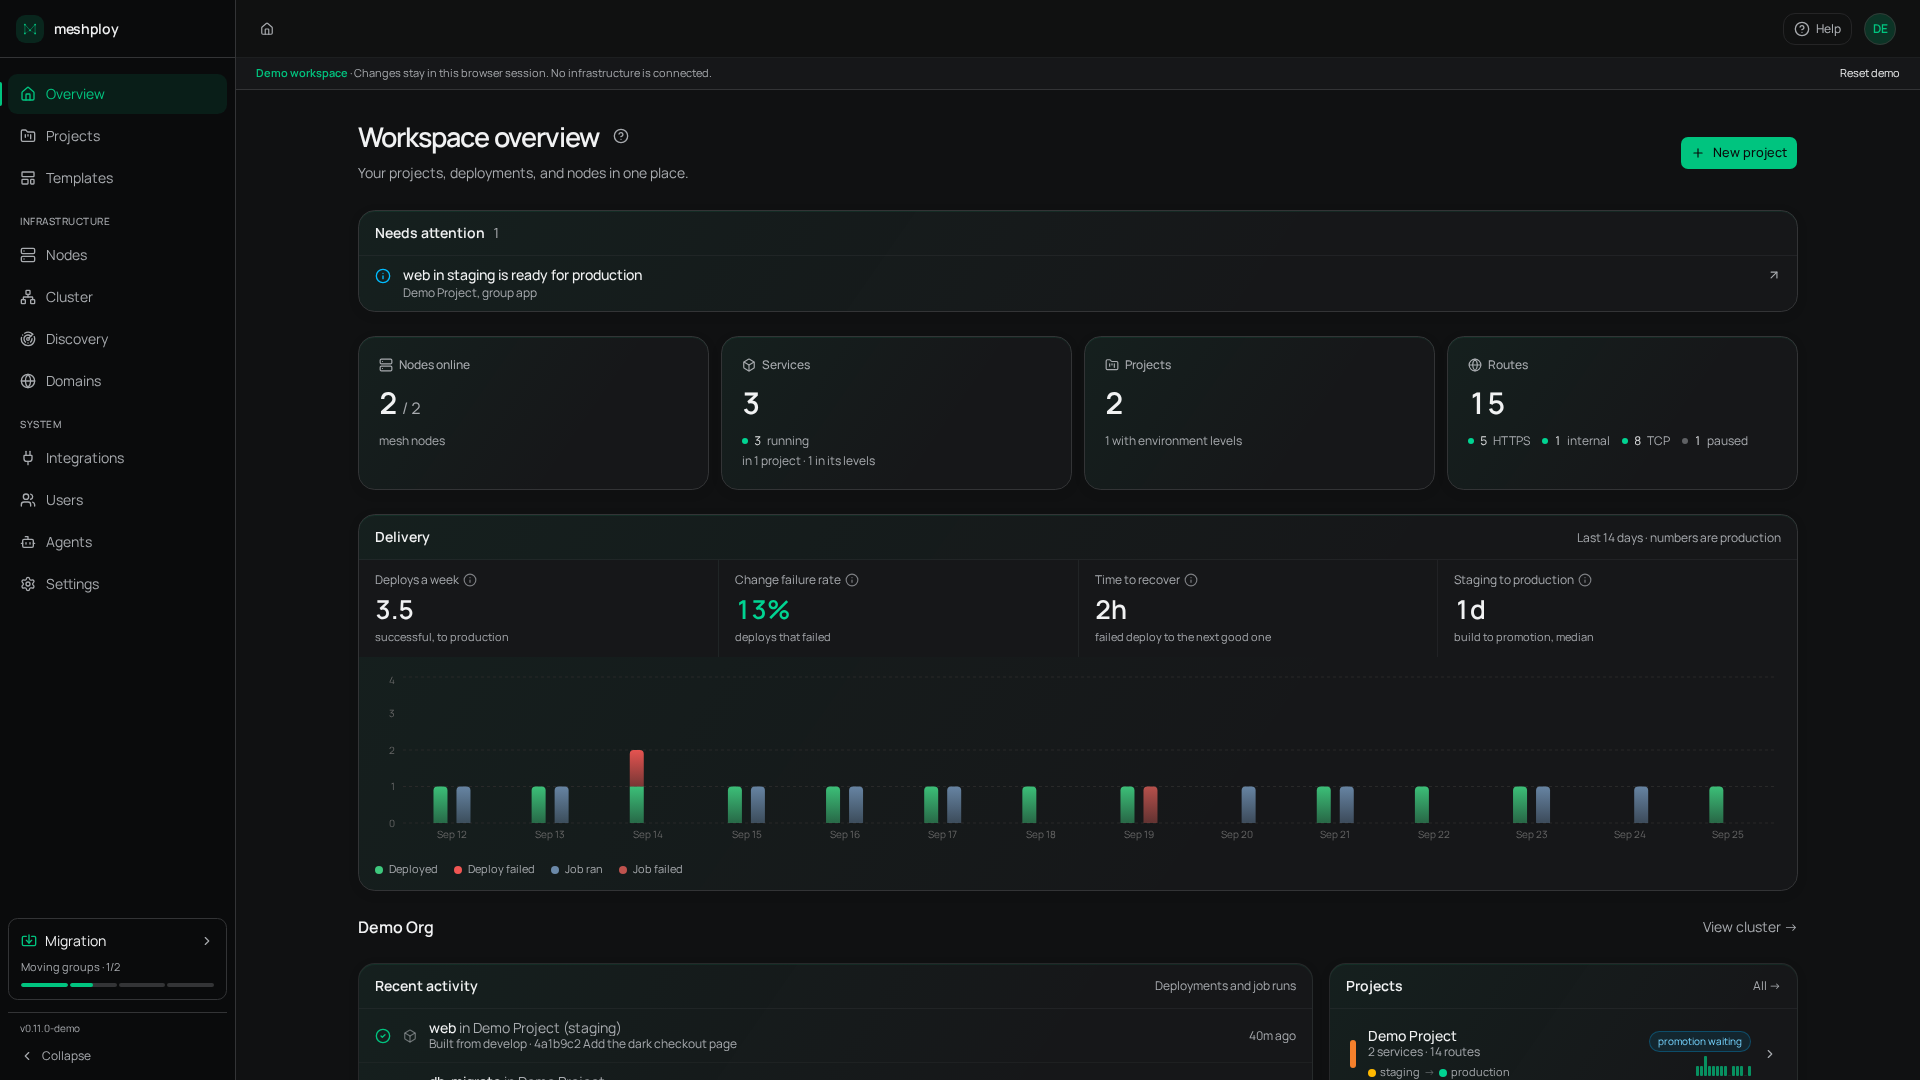Click the 8 TCP routes indicator
The height and width of the screenshot is (1080, 1920).
1646,441
